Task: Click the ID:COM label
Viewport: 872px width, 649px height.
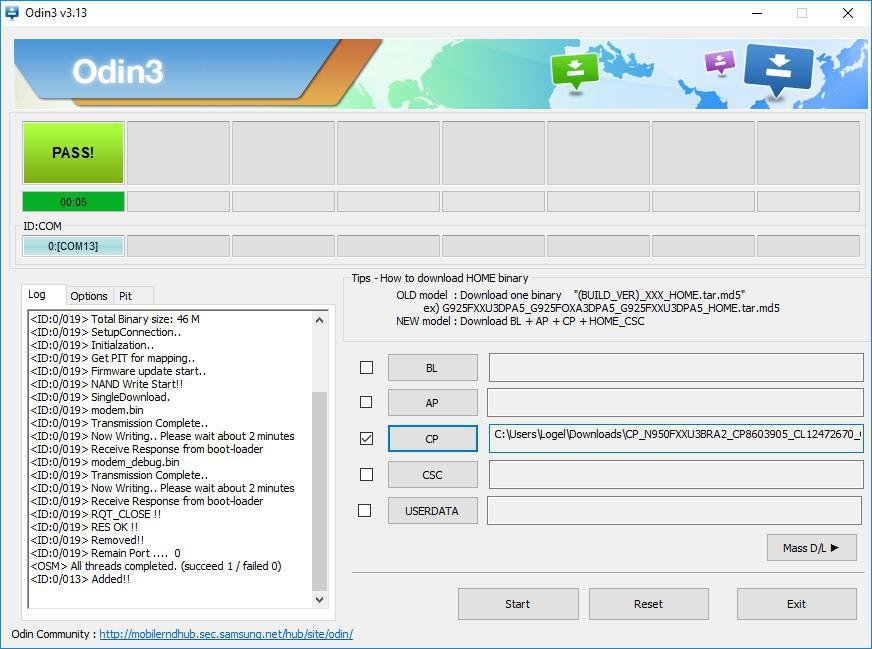Action: pyautogui.click(x=42, y=226)
